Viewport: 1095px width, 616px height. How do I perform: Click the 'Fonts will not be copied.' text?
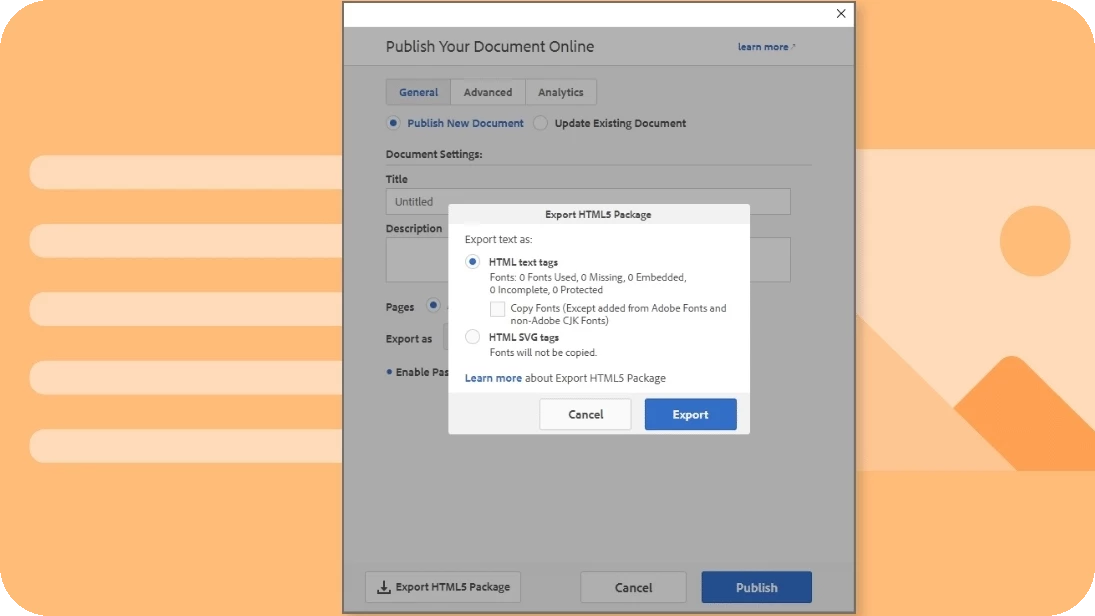click(x=543, y=353)
